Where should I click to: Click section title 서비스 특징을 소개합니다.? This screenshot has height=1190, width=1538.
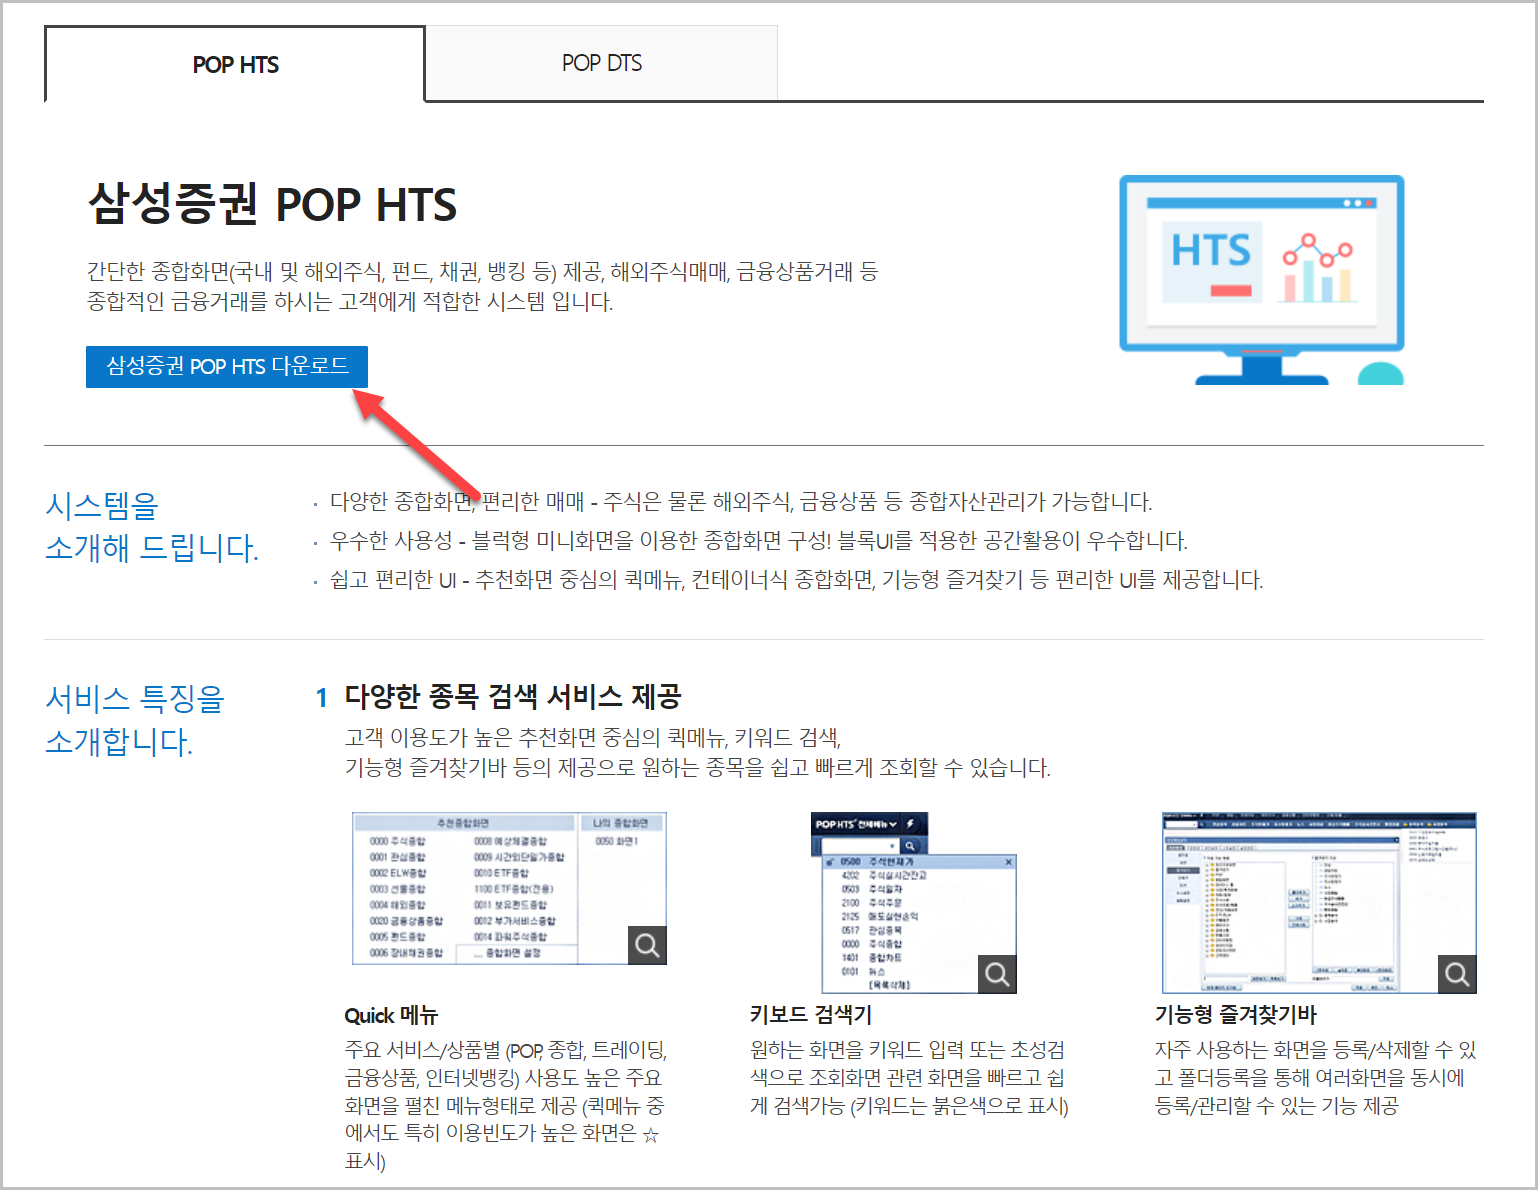[x=135, y=720]
